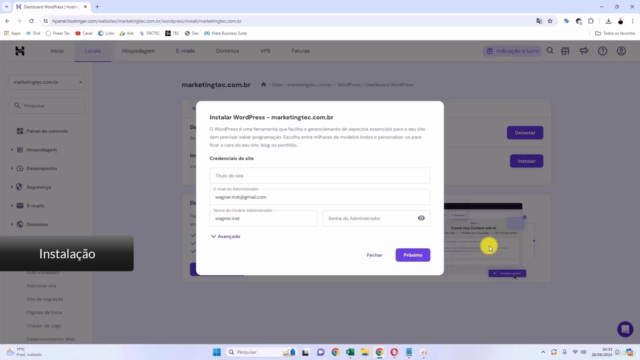Screen dimensions: 640x360
Task: Go back in browser history
Action: 7,21
